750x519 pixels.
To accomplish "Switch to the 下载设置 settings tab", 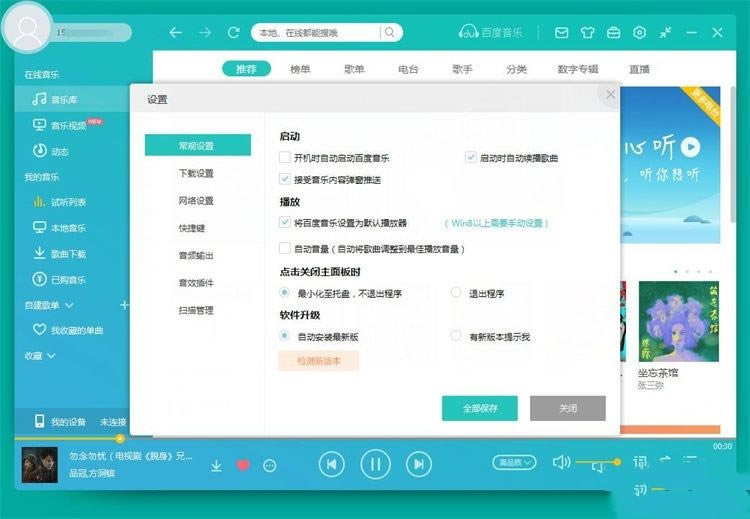I will pyautogui.click(x=196, y=174).
